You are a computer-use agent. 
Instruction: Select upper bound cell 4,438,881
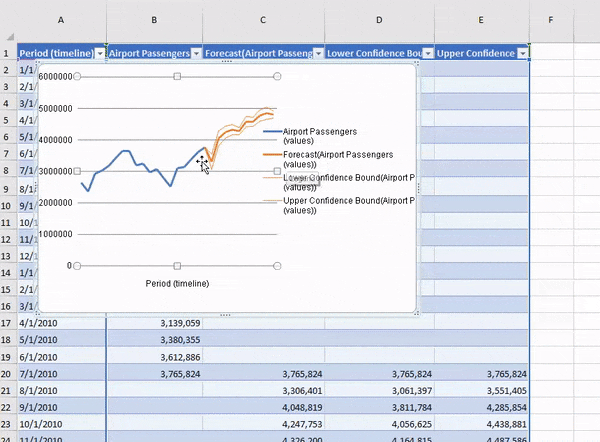(482, 424)
